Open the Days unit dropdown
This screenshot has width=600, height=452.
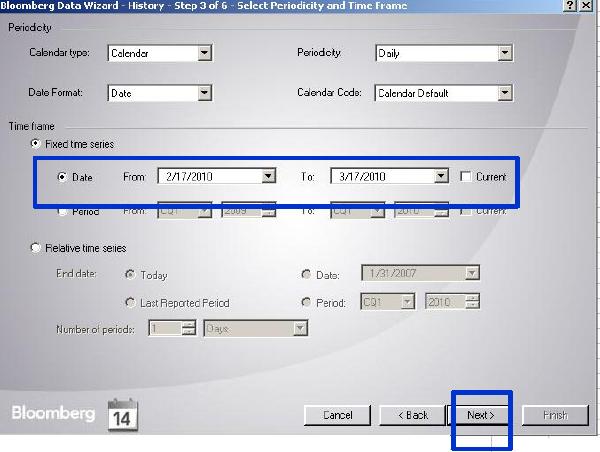coord(300,328)
